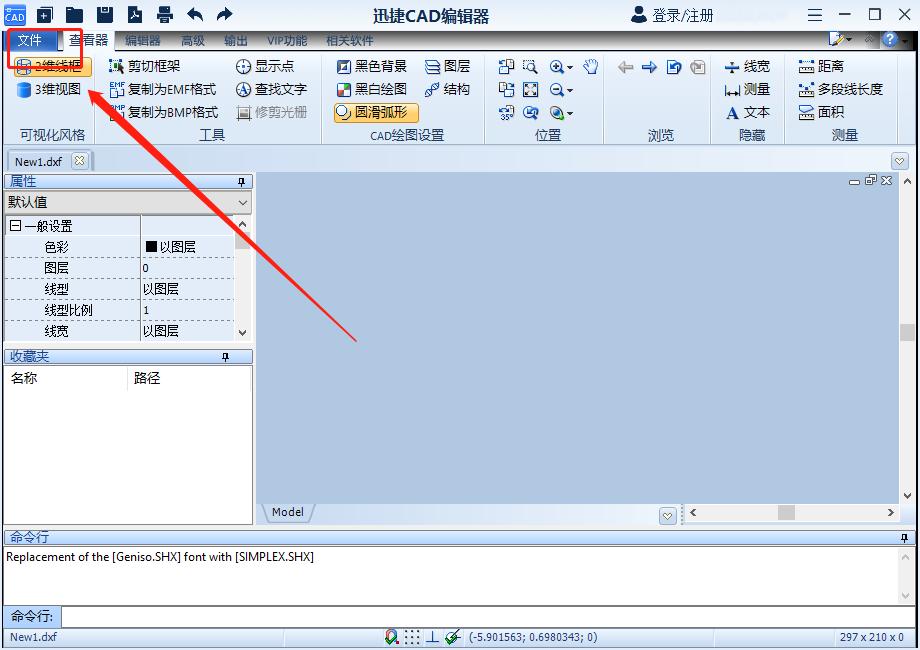This screenshot has width=920, height=650.
Task: Open help with the question mark
Action: 890,39
